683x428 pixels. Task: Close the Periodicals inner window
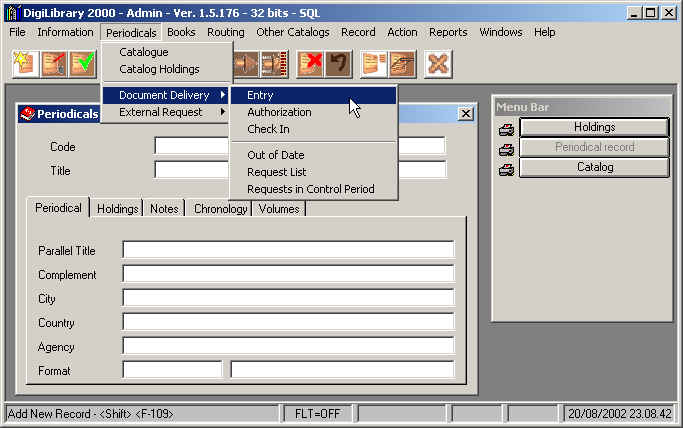click(x=466, y=114)
